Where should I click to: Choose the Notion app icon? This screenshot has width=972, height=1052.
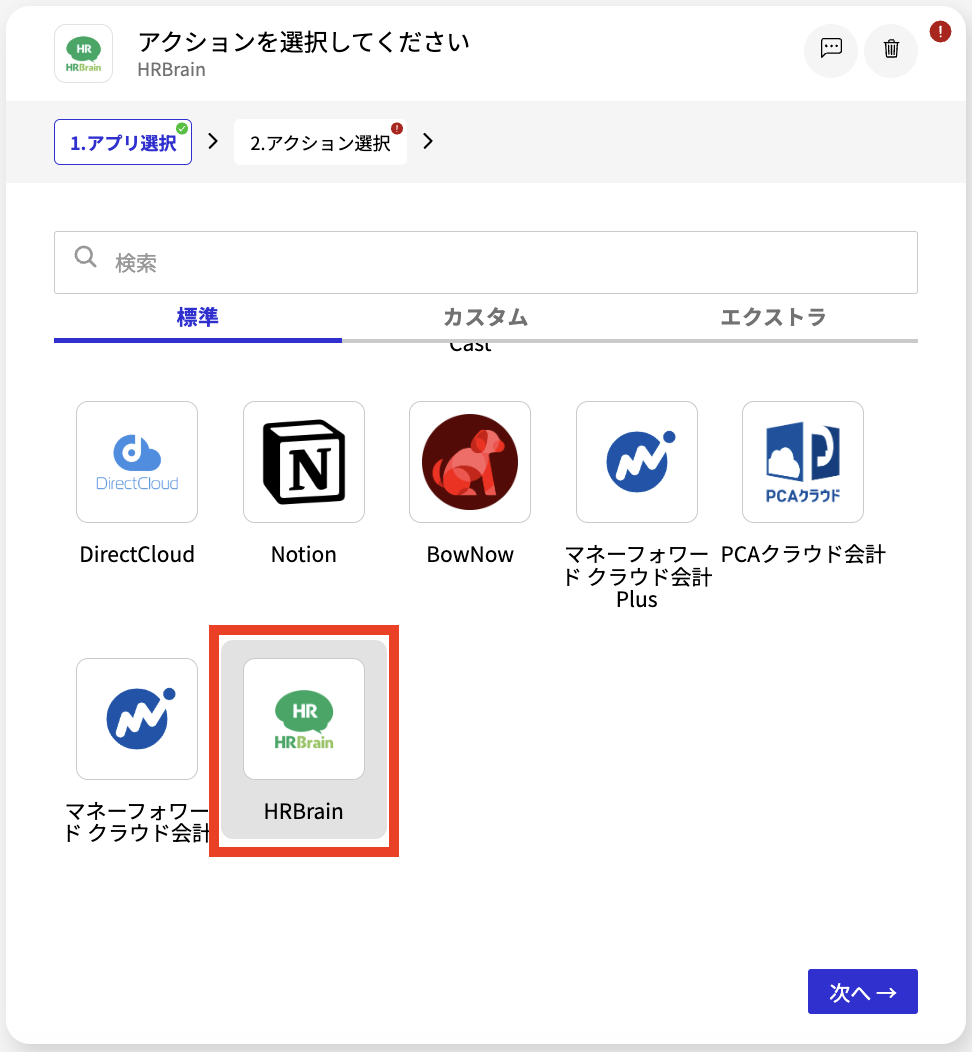(x=304, y=462)
